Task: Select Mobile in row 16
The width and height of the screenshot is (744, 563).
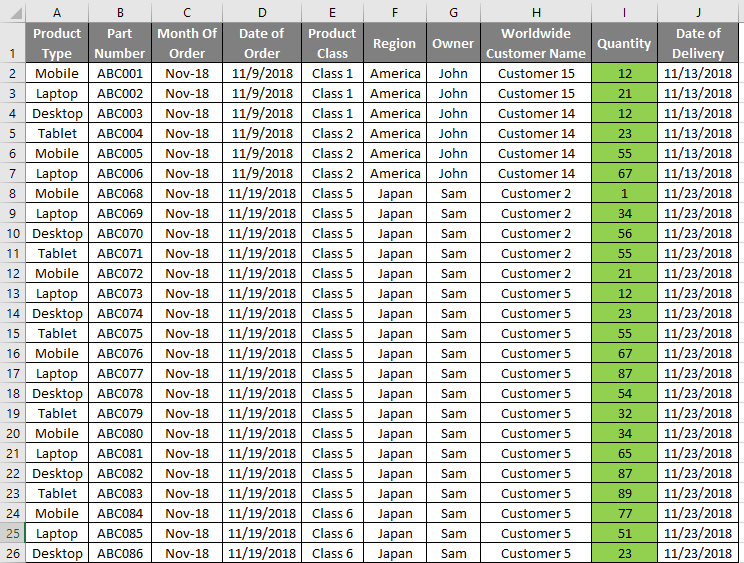Action: tap(57, 353)
